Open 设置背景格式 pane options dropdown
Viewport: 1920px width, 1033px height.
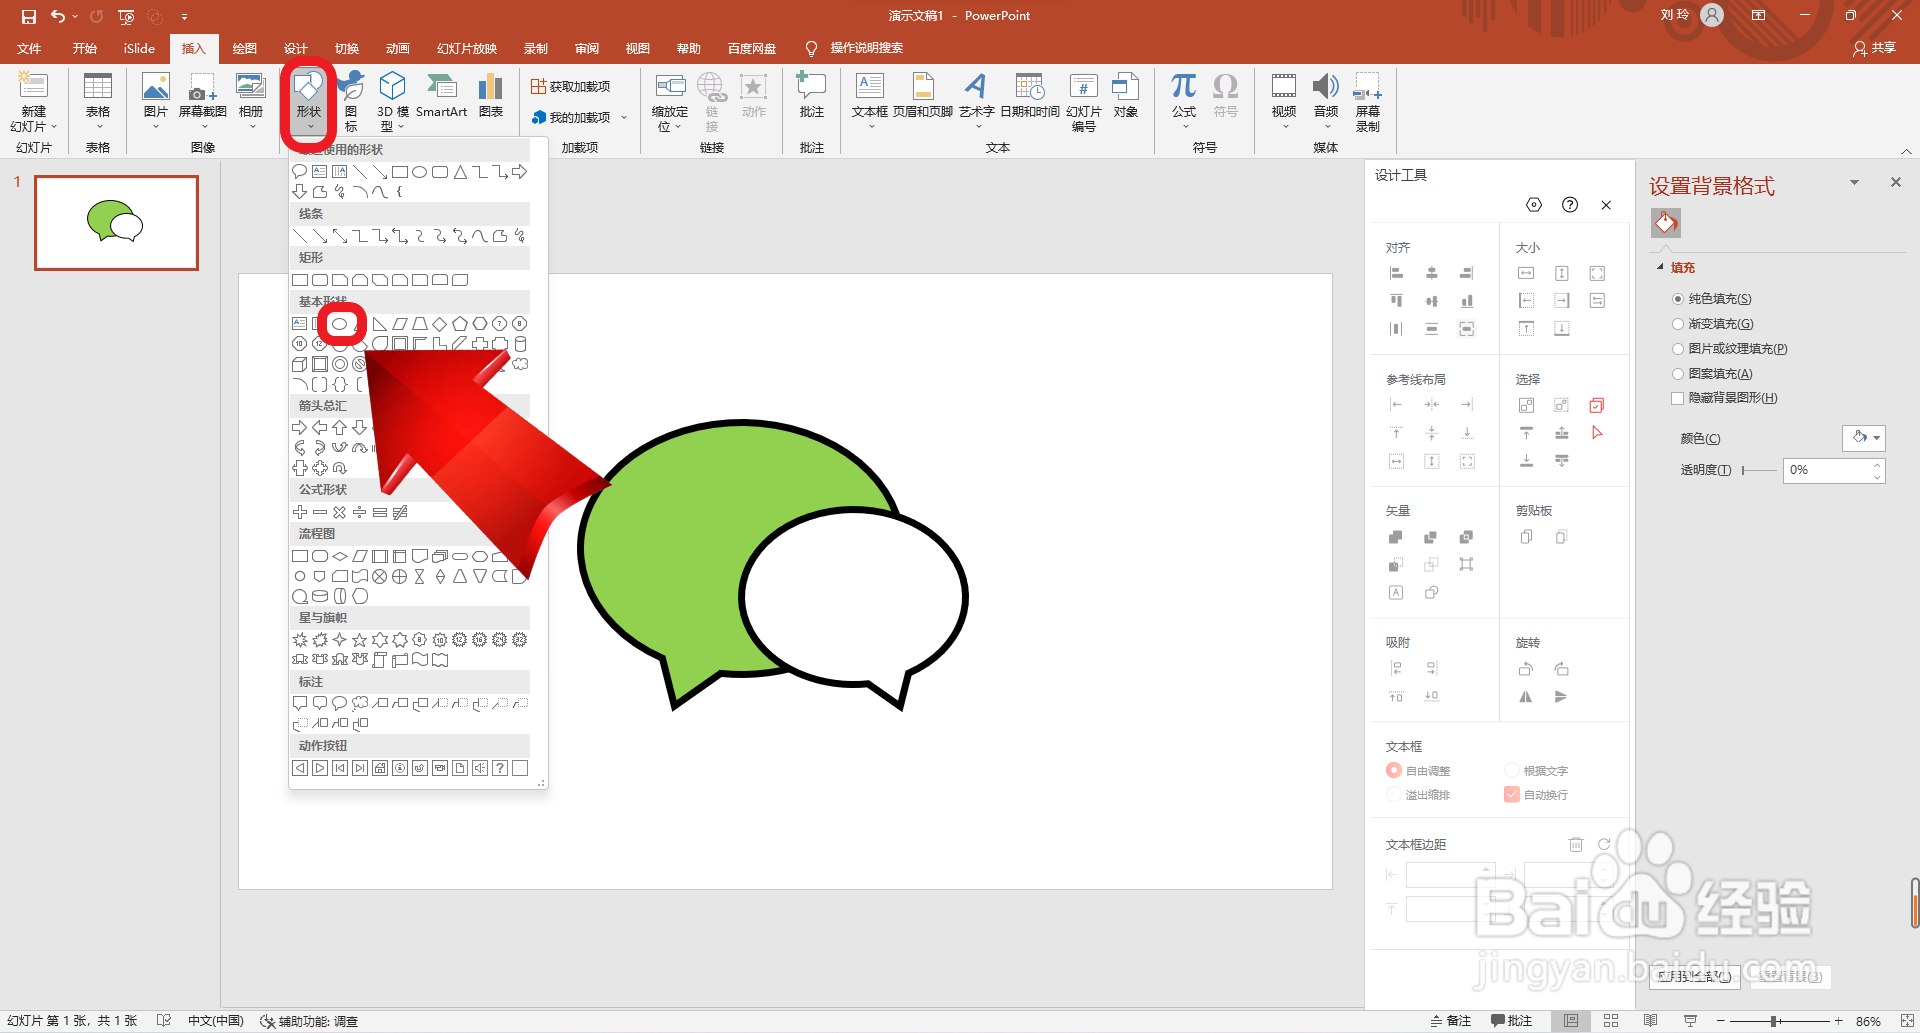click(x=1854, y=183)
